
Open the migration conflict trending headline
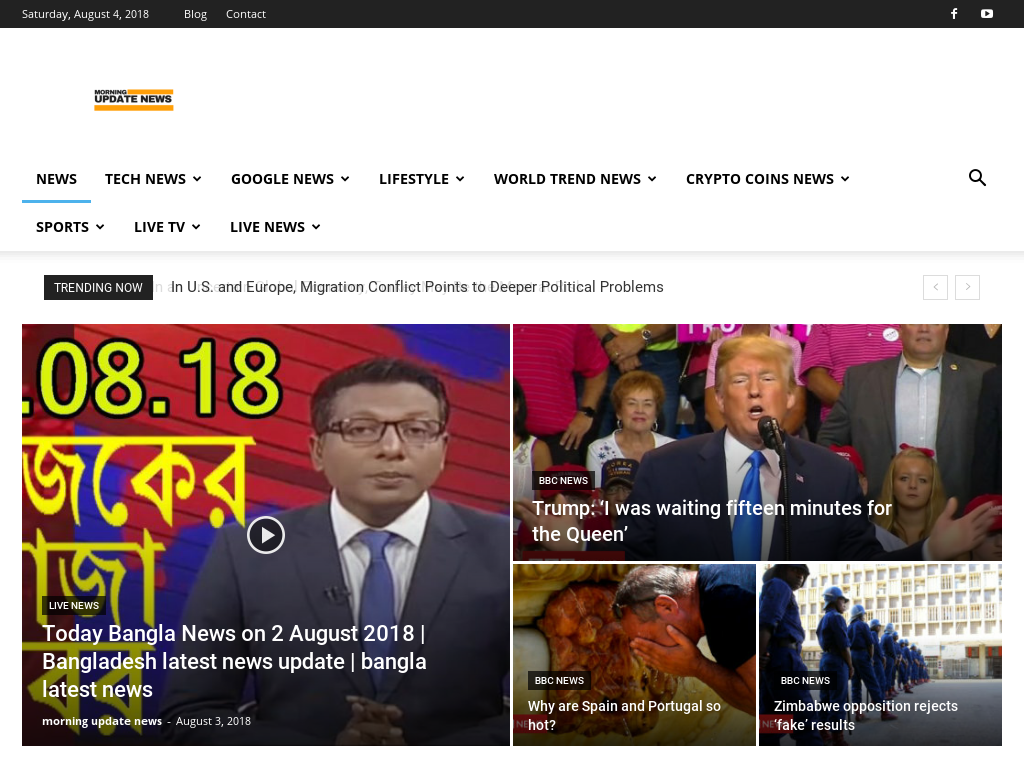click(417, 287)
